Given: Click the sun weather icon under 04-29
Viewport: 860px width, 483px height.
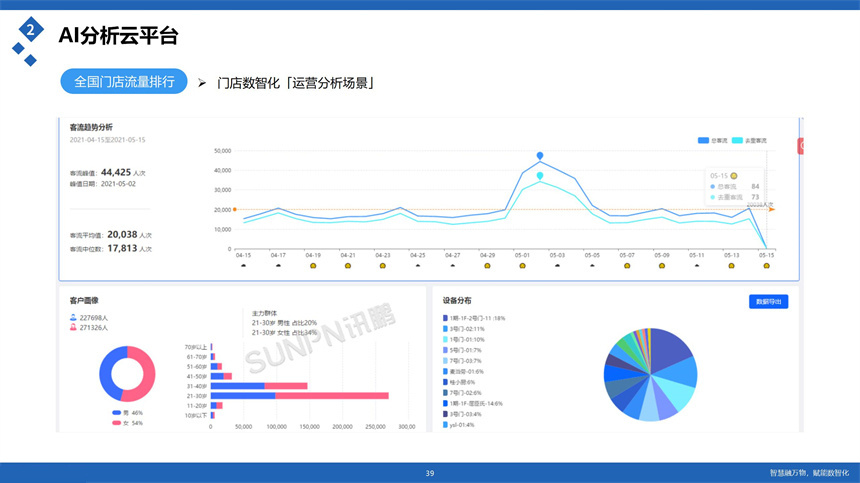Looking at the screenshot, I should [488, 266].
